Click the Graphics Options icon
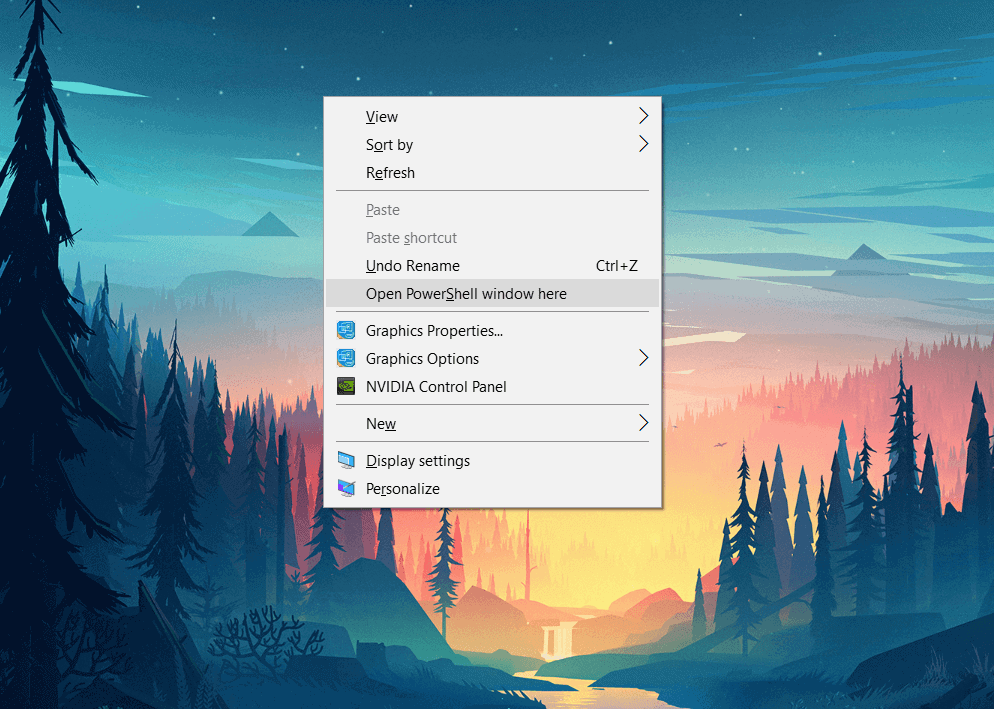Image resolution: width=994 pixels, height=709 pixels. pos(346,358)
